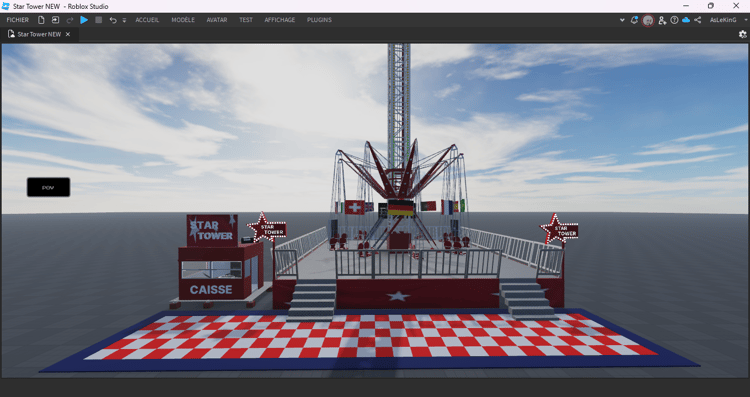Select the AFFICHAGE ribbon tab
This screenshot has height=397, width=750.
[x=280, y=20]
